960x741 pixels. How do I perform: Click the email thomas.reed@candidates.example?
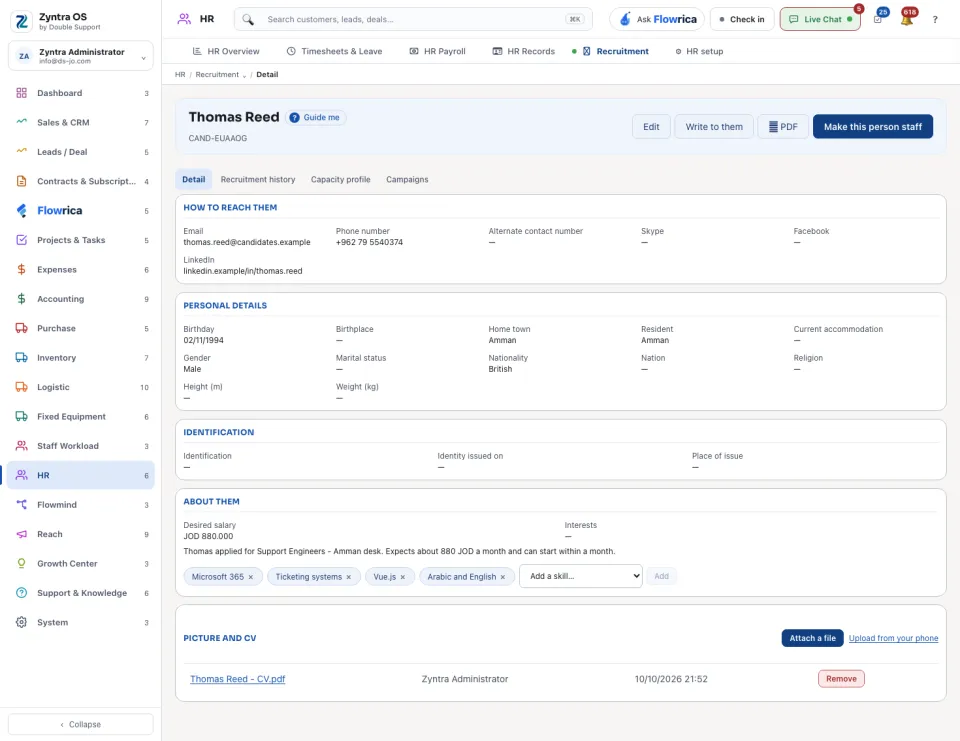click(247, 243)
